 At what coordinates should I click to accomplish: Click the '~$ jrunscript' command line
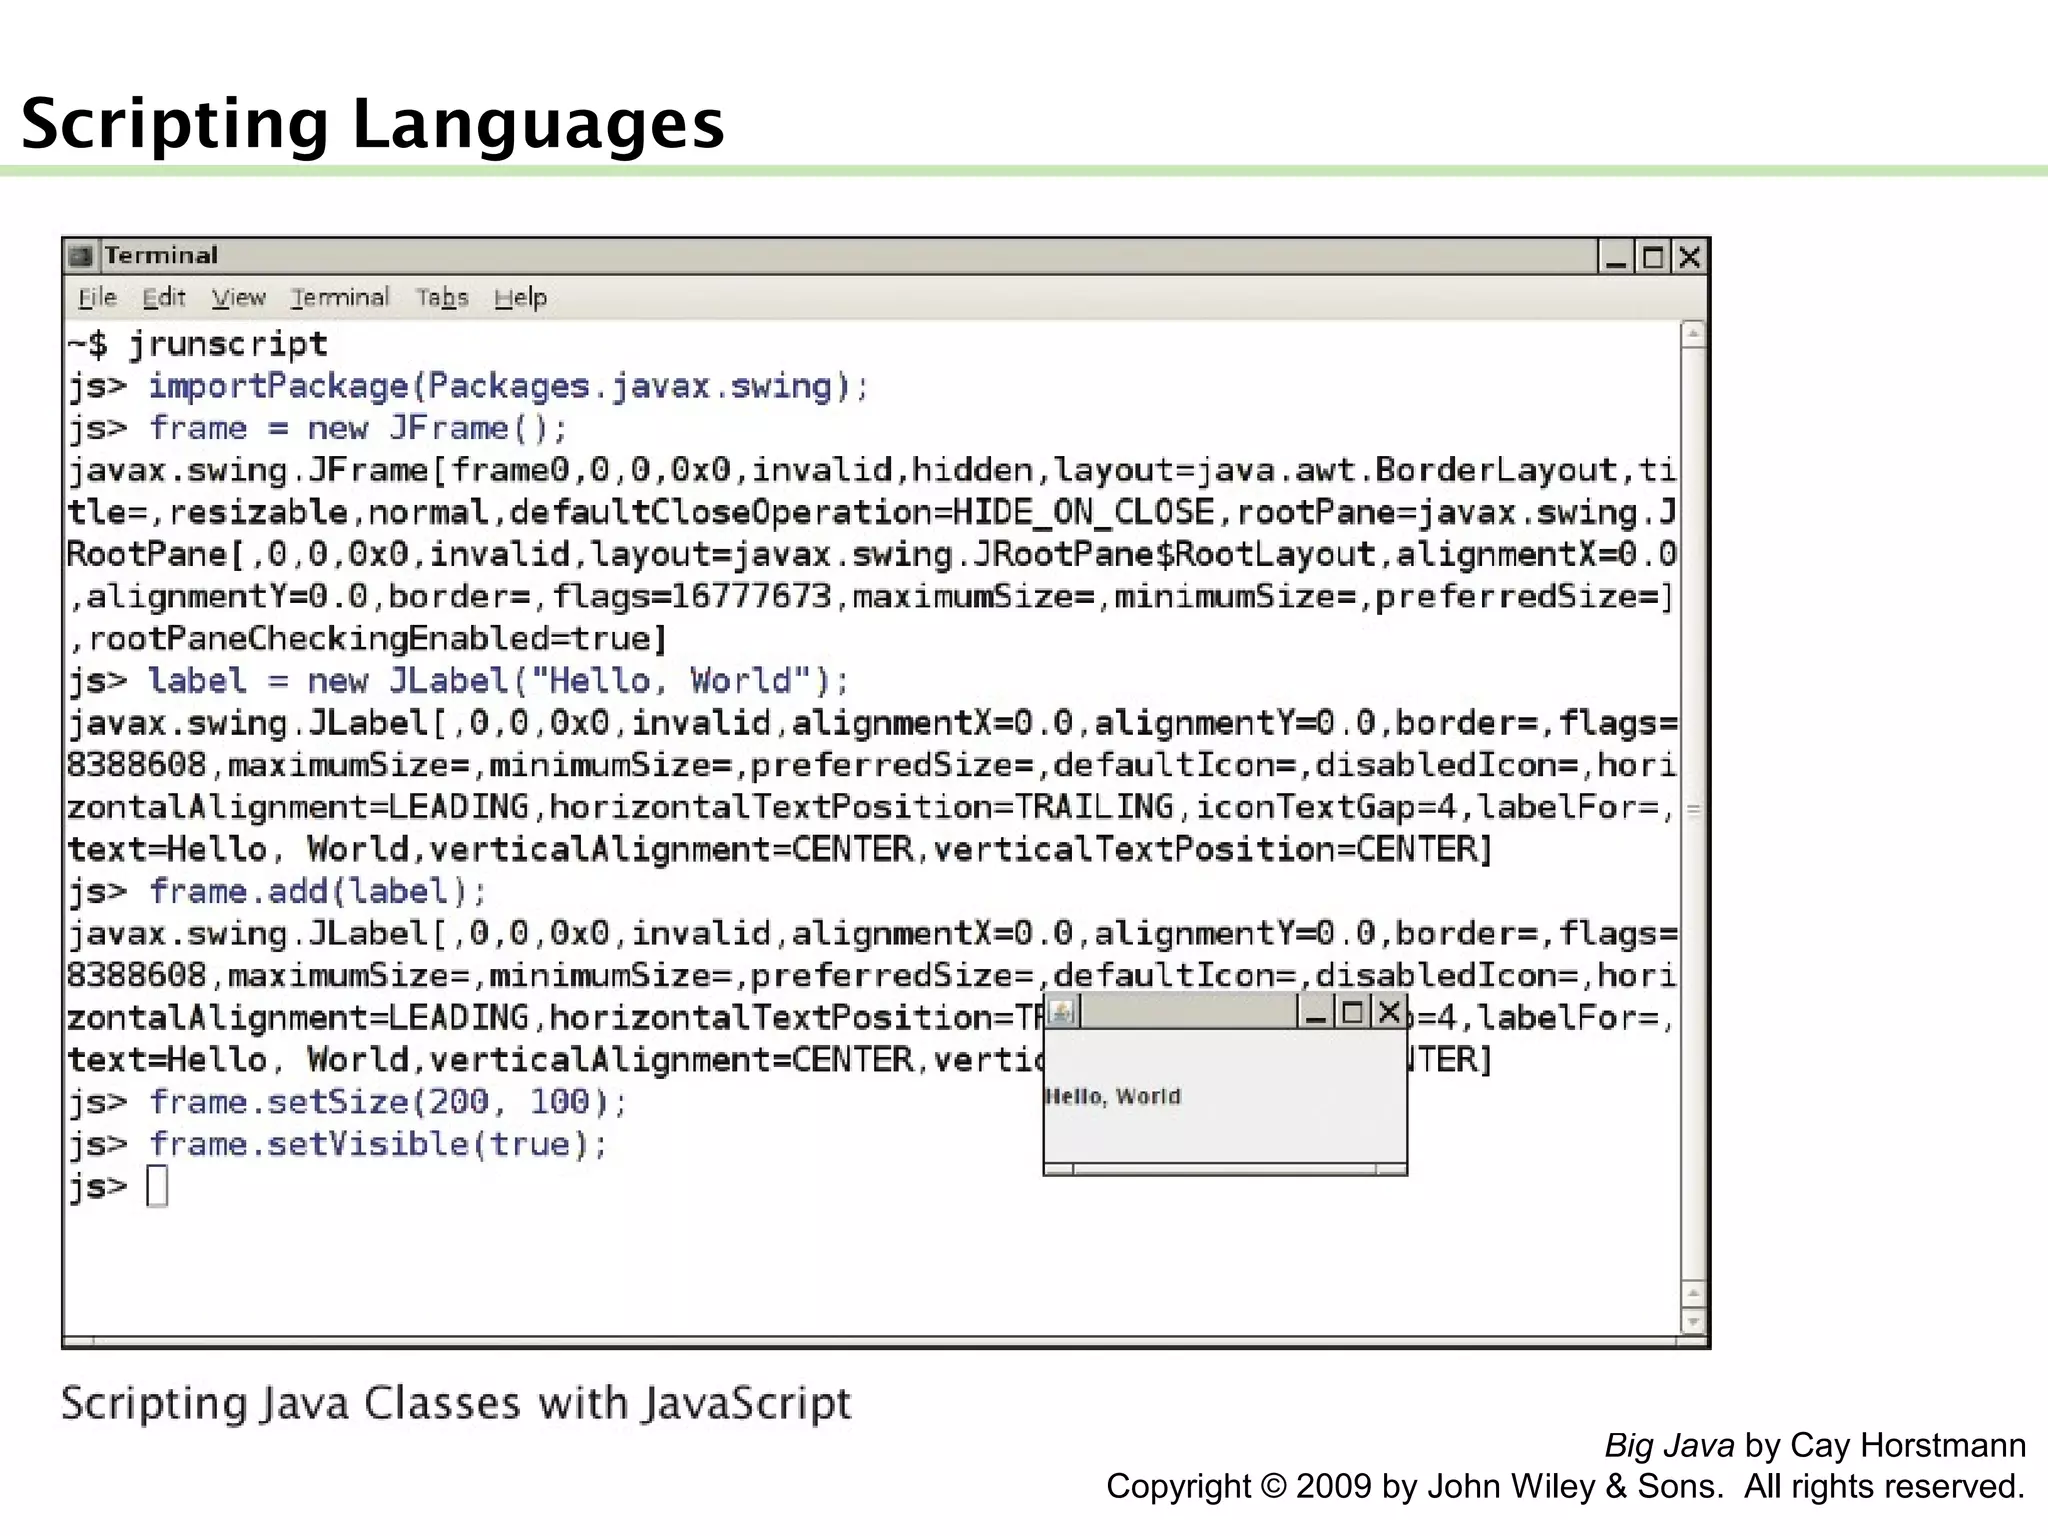(x=197, y=344)
